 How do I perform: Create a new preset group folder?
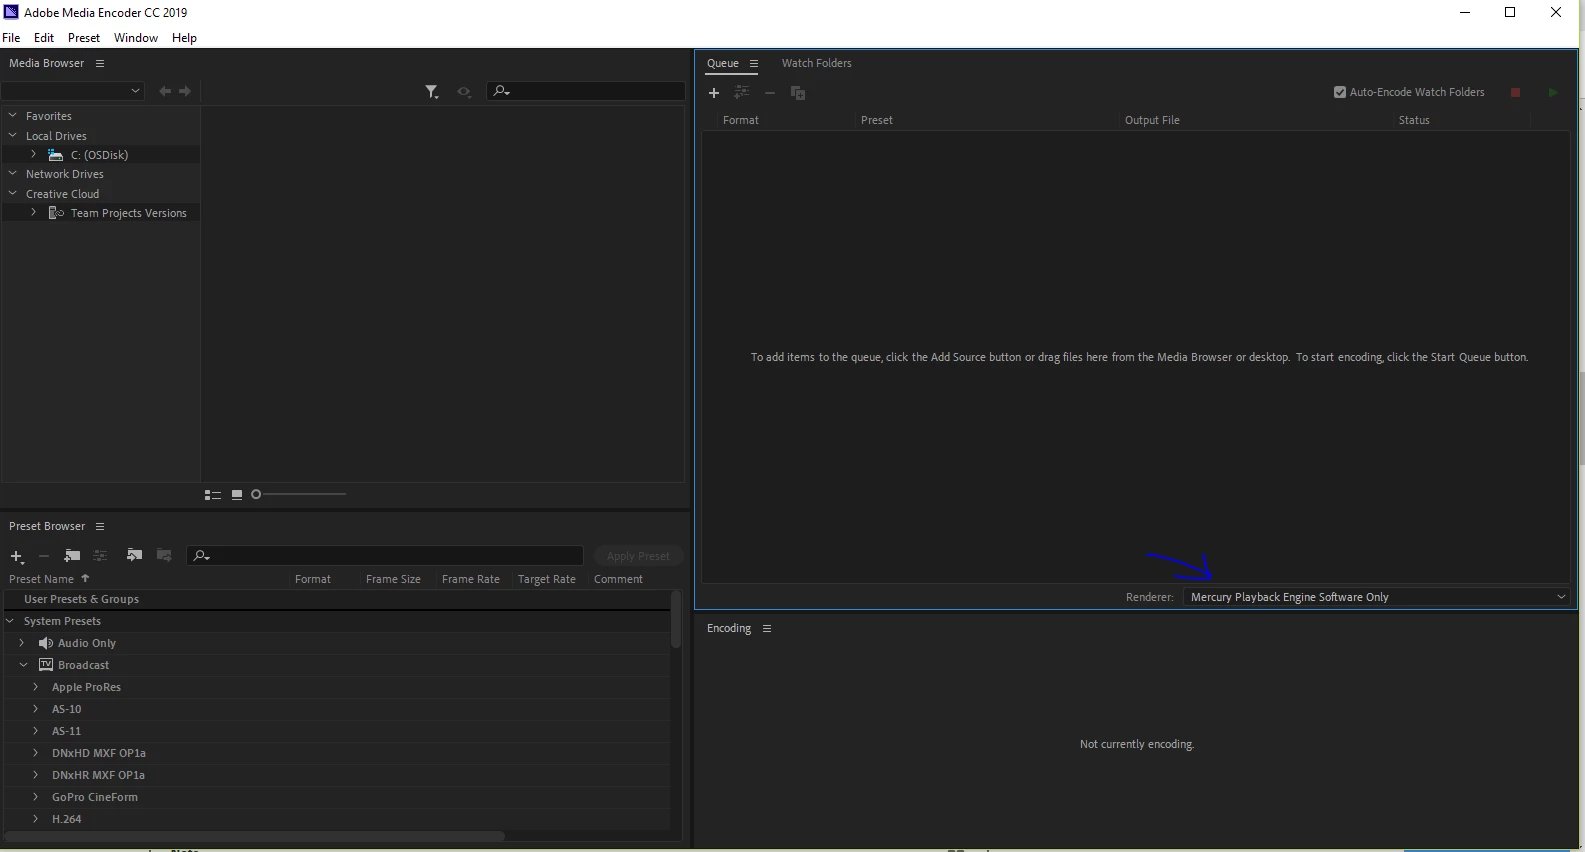pyautogui.click(x=72, y=555)
